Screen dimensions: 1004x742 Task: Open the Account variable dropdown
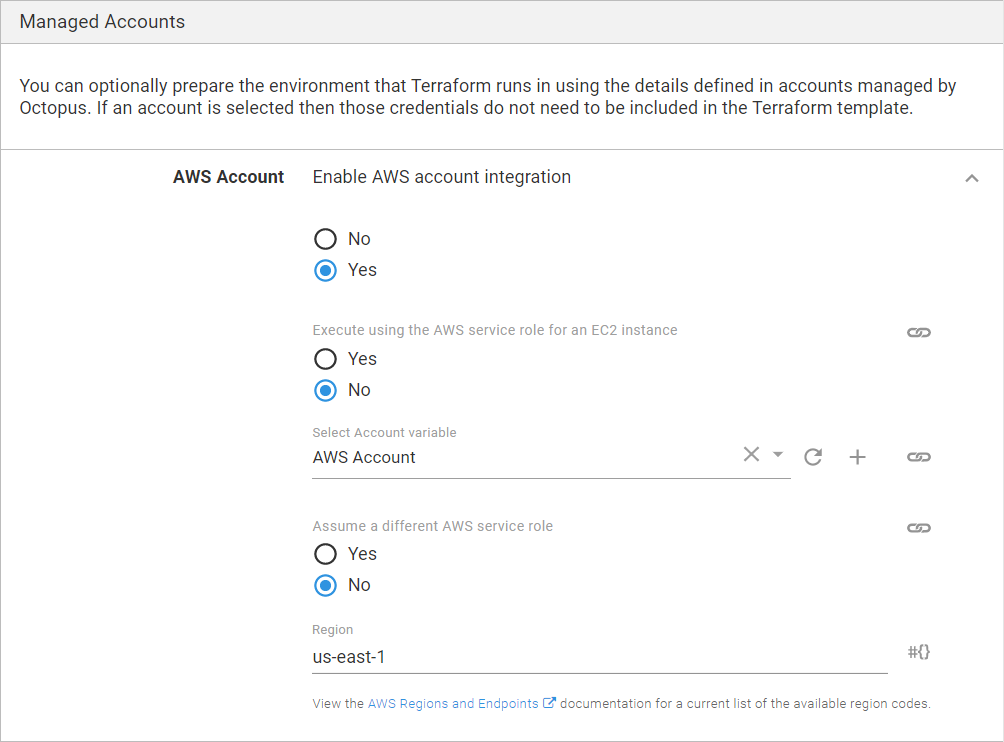[x=777, y=454]
